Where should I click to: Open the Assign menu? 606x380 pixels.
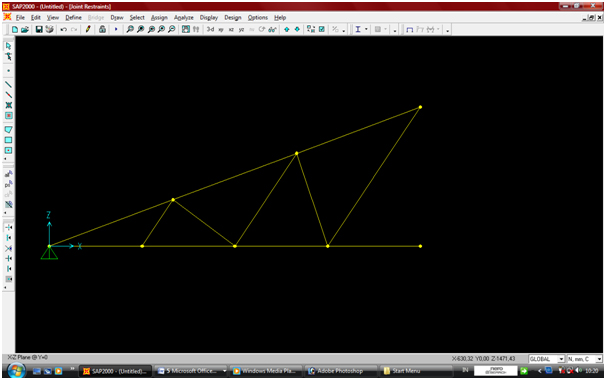pyautogui.click(x=159, y=17)
